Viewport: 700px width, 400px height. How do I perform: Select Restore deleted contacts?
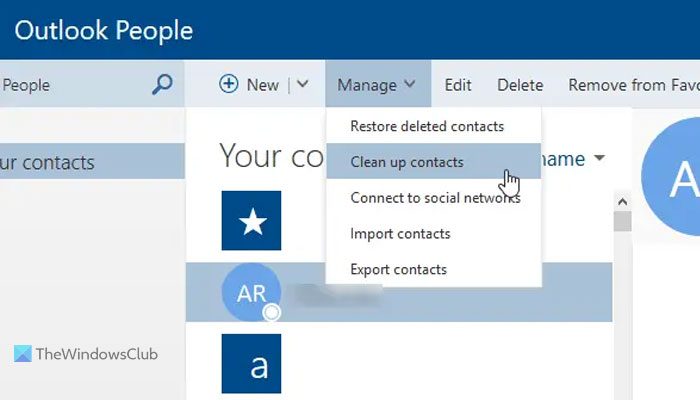(433, 126)
